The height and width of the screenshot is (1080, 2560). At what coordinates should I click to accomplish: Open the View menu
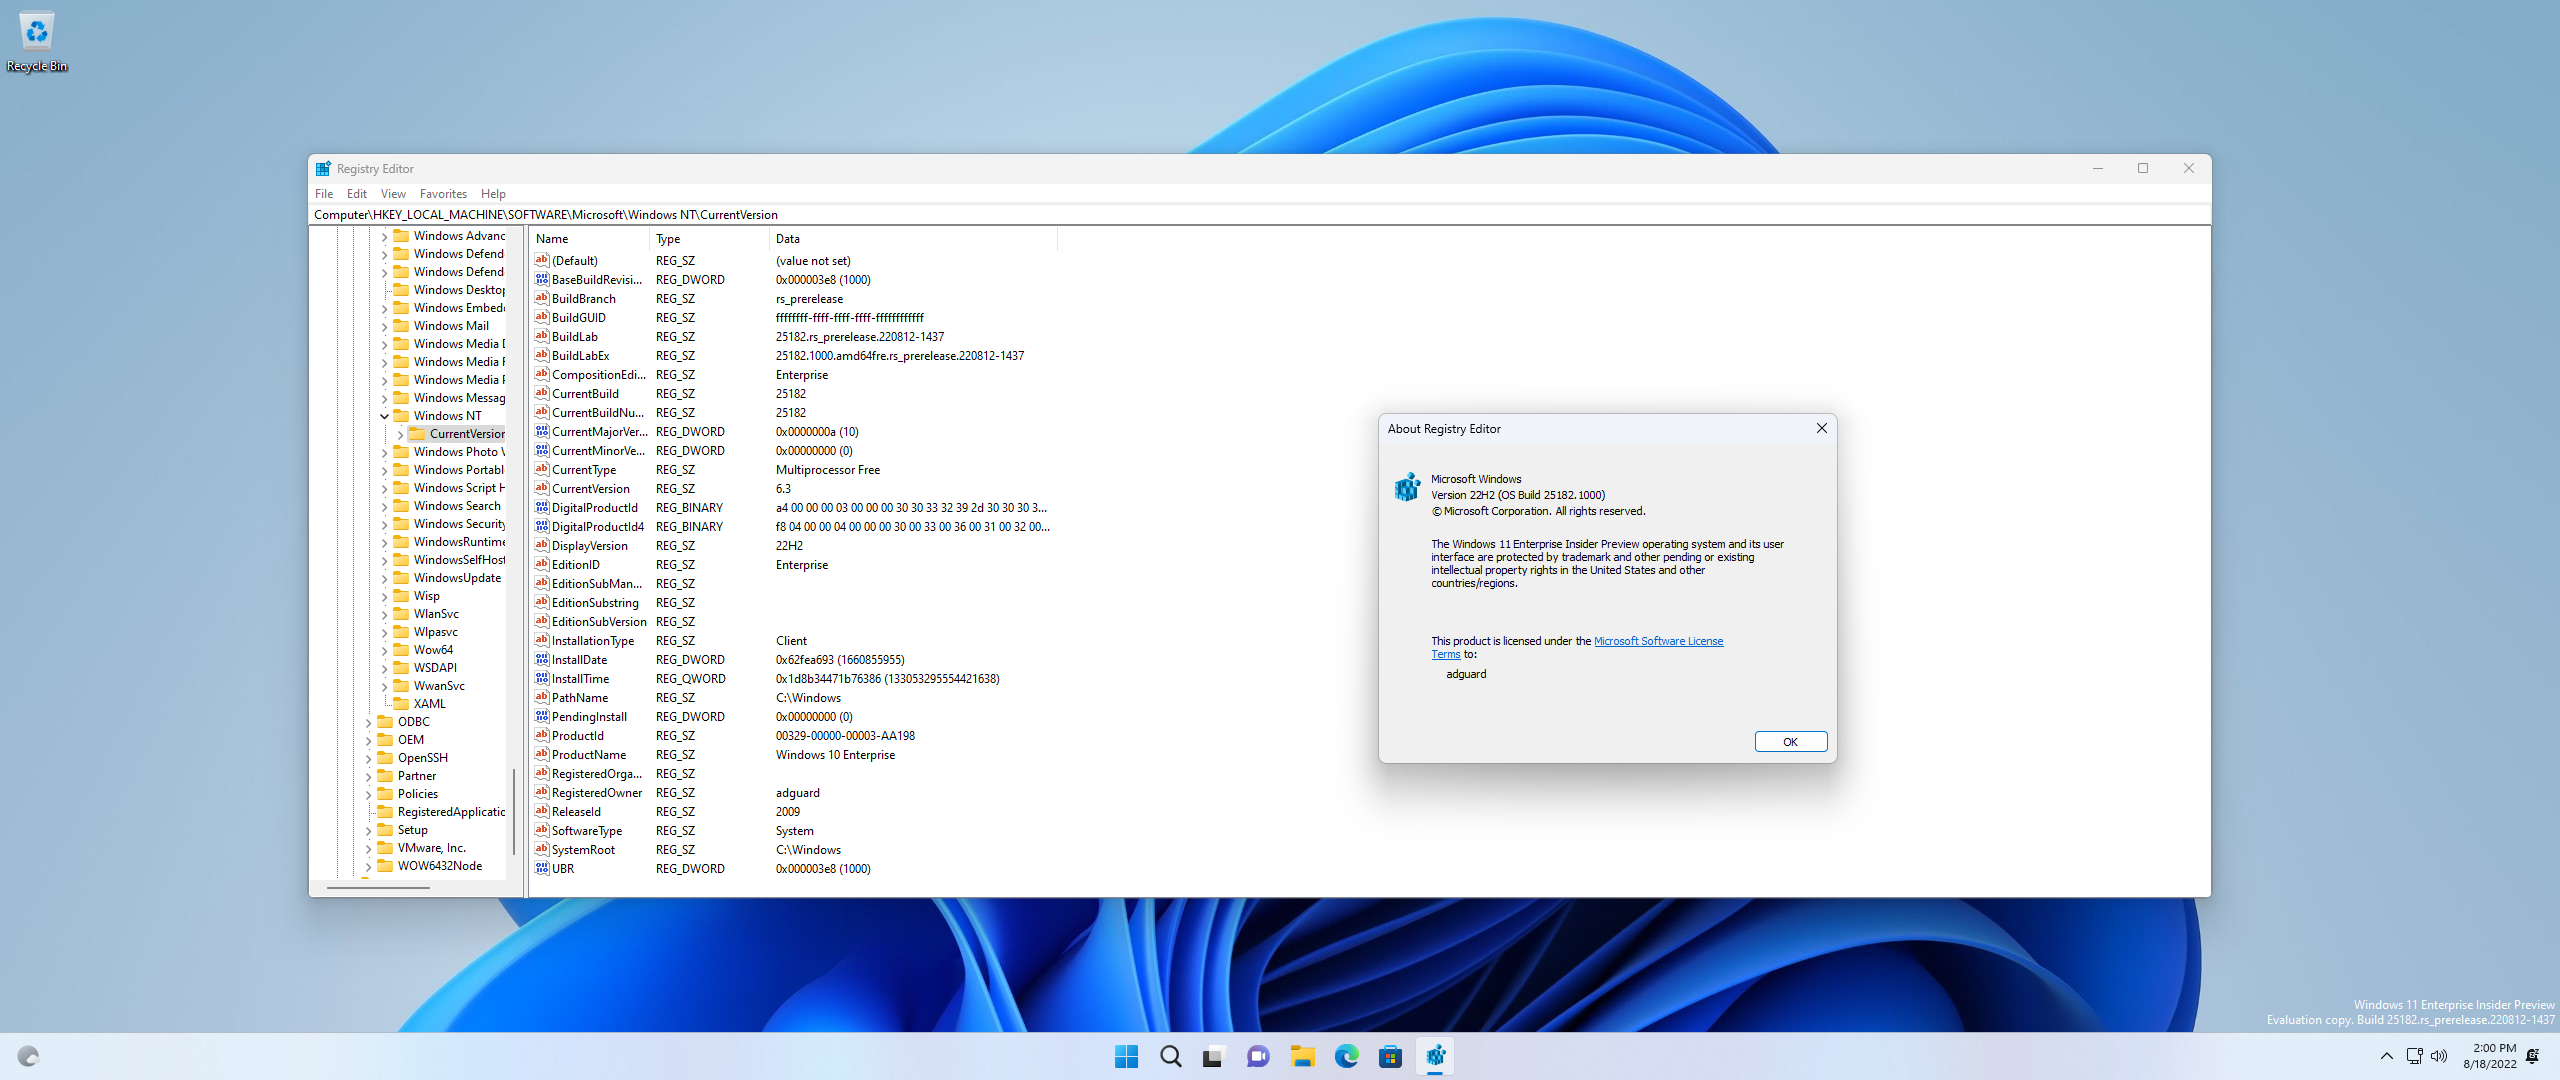tap(393, 194)
